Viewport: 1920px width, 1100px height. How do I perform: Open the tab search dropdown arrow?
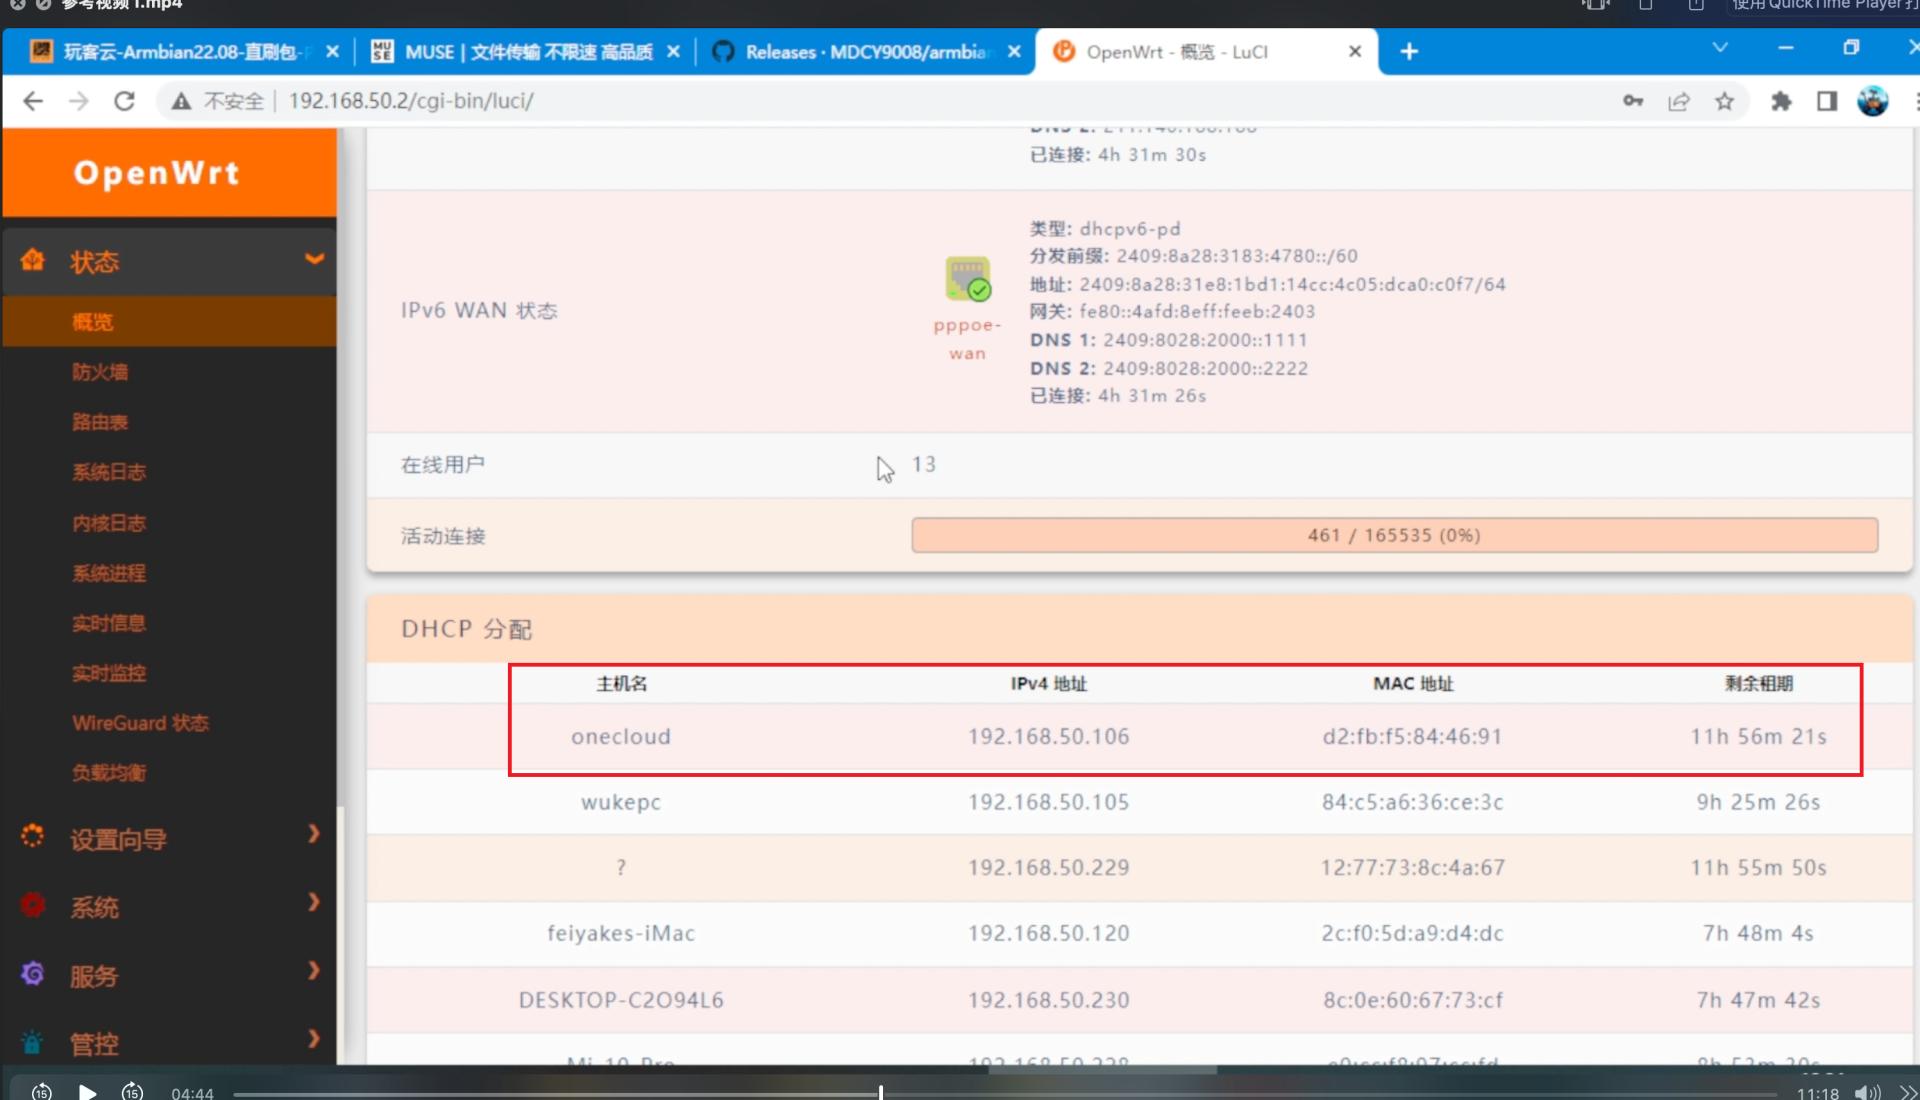[x=1720, y=49]
